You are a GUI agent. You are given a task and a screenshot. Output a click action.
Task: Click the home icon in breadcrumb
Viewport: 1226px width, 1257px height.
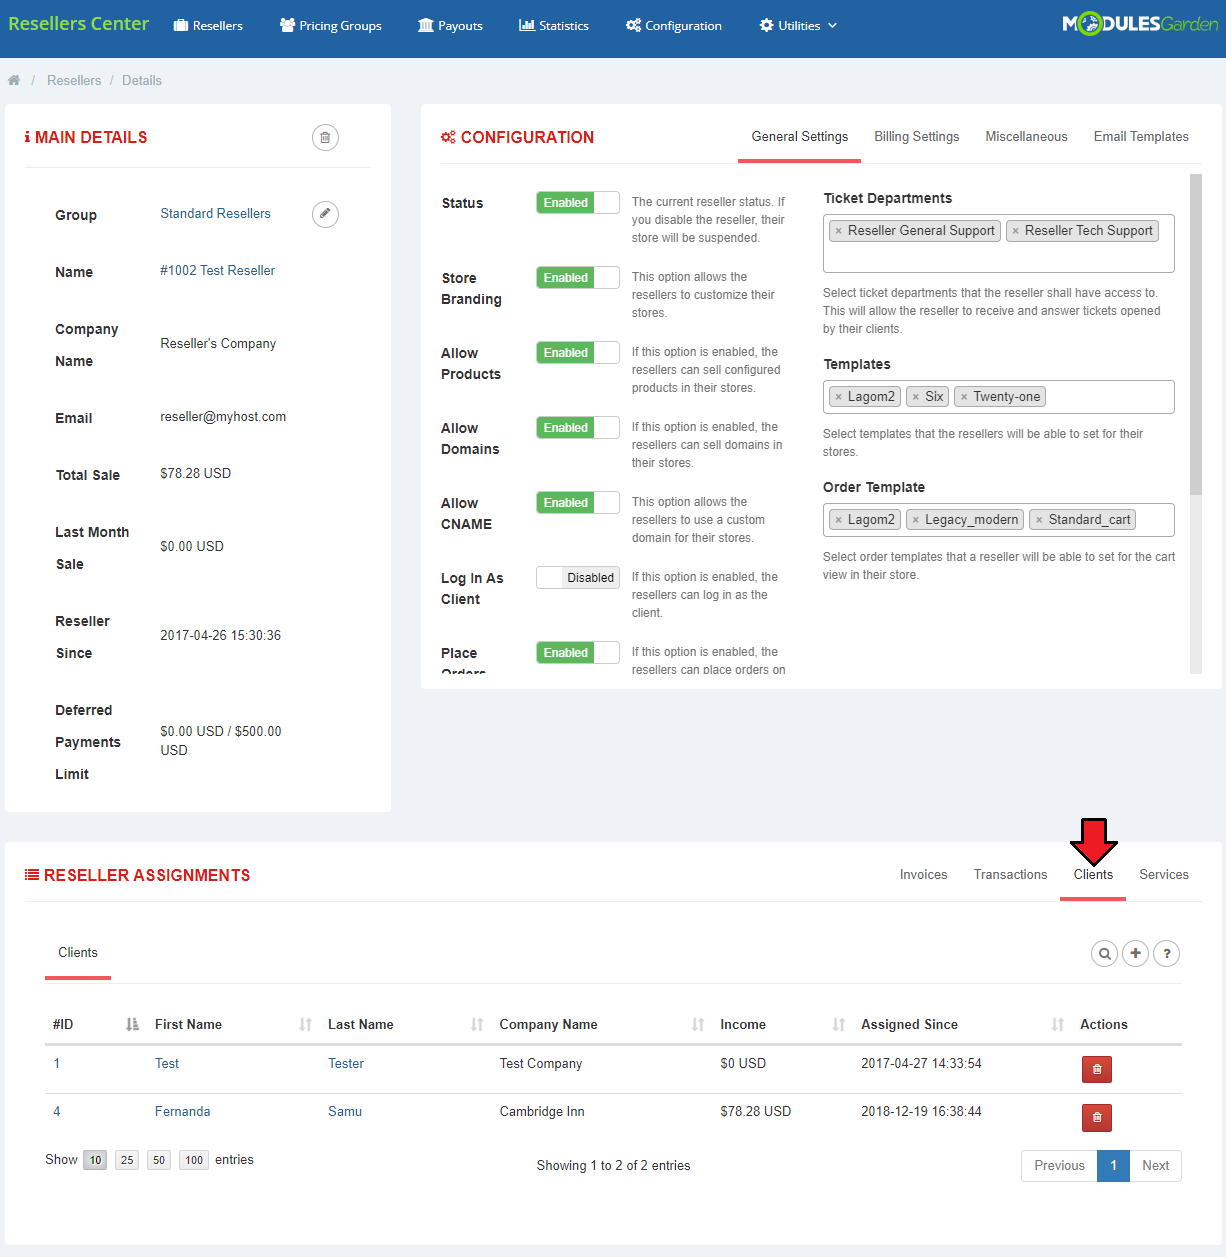coord(14,80)
